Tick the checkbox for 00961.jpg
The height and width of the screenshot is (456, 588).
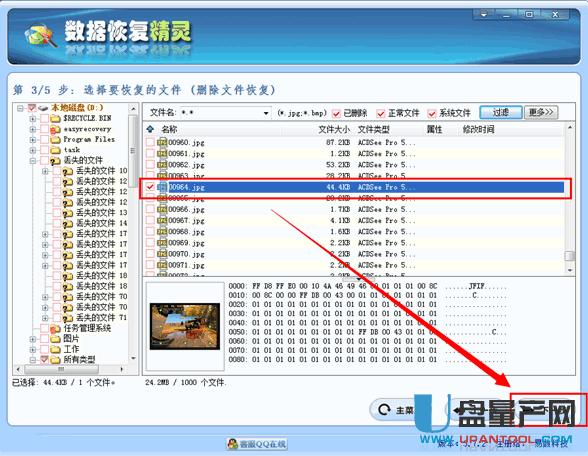[x=150, y=153]
